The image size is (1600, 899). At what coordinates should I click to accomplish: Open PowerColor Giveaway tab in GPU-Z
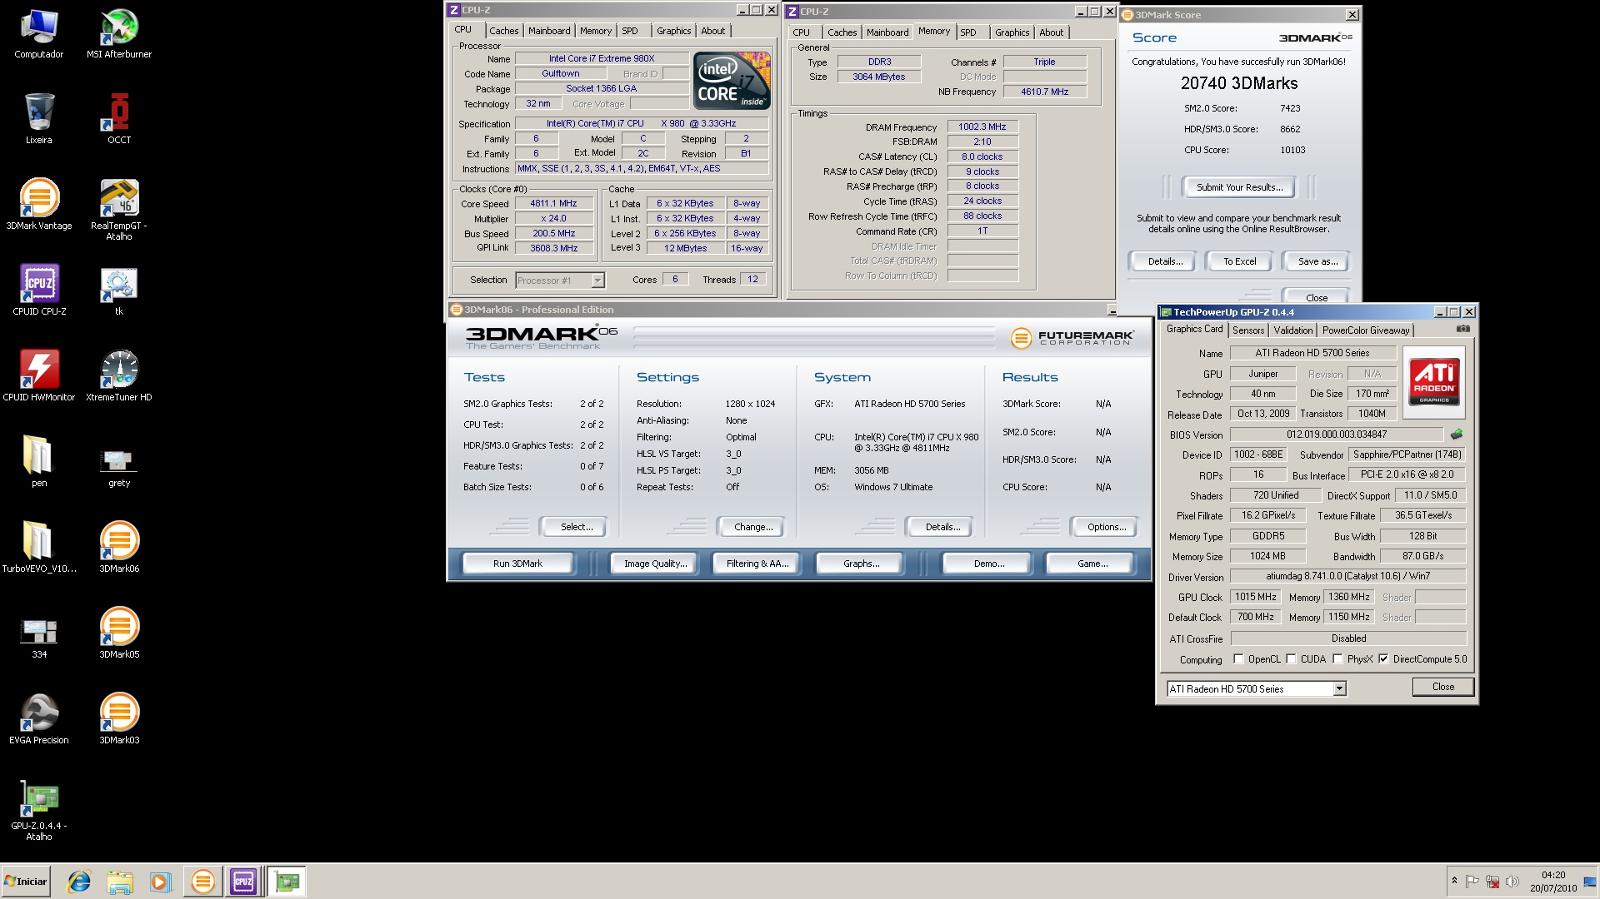coord(1366,330)
